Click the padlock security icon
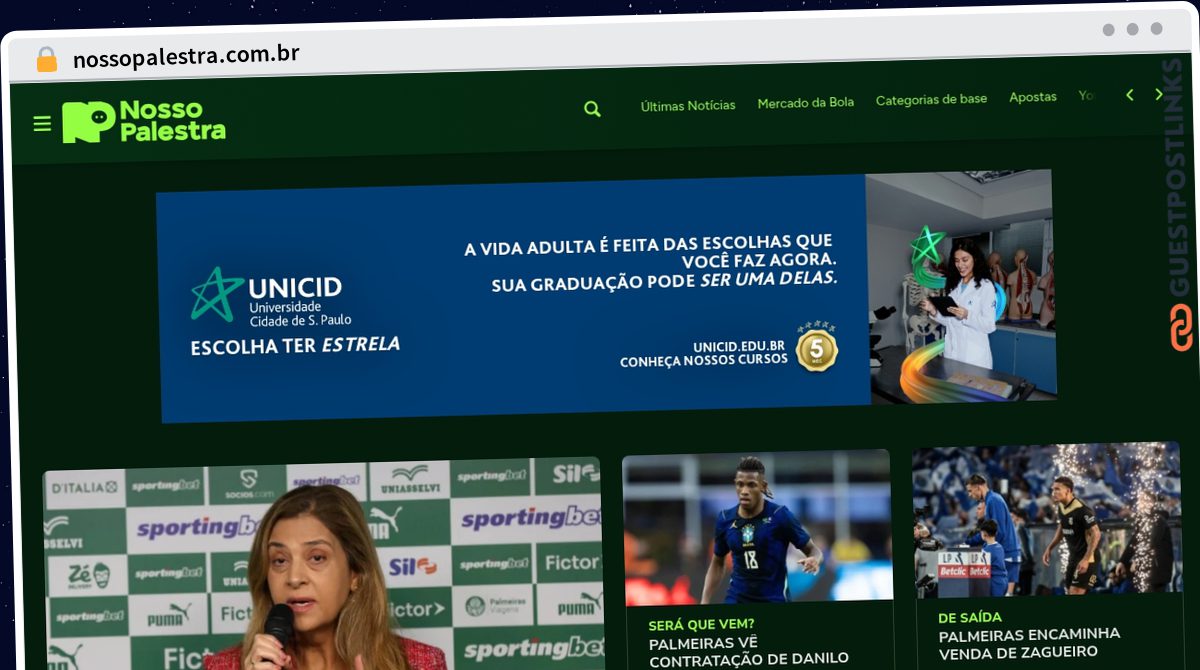The height and width of the screenshot is (670, 1200). pos(46,60)
